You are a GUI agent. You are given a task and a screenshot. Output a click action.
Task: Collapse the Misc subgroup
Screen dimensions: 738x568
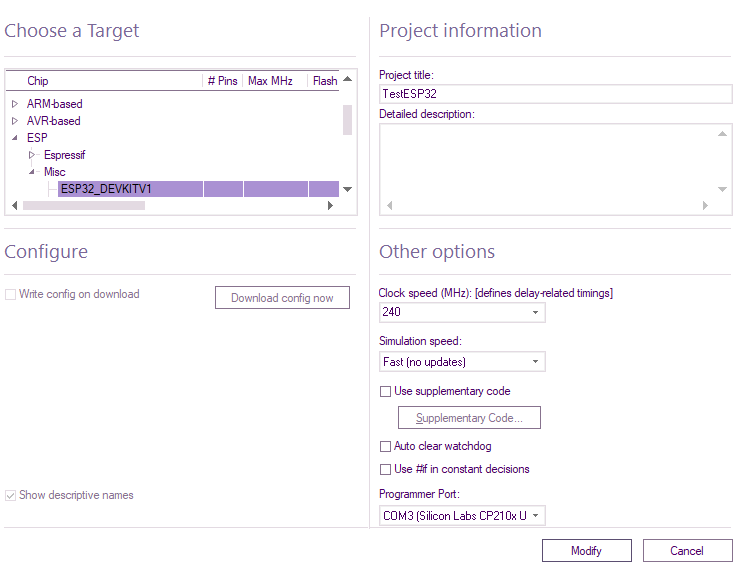point(32,172)
